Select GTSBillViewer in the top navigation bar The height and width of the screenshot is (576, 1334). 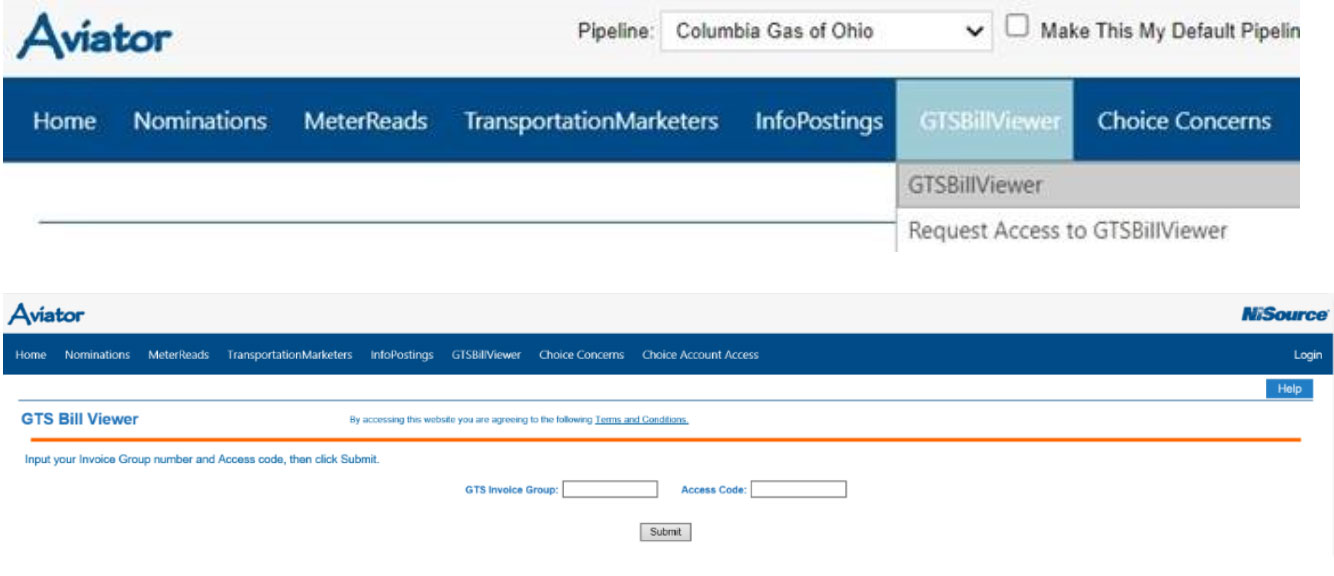(984, 121)
